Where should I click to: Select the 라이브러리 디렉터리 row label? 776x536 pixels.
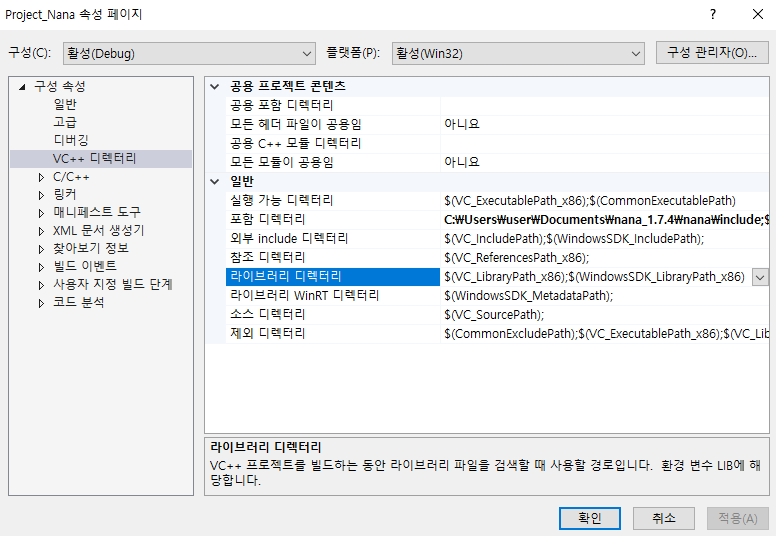click(333, 277)
